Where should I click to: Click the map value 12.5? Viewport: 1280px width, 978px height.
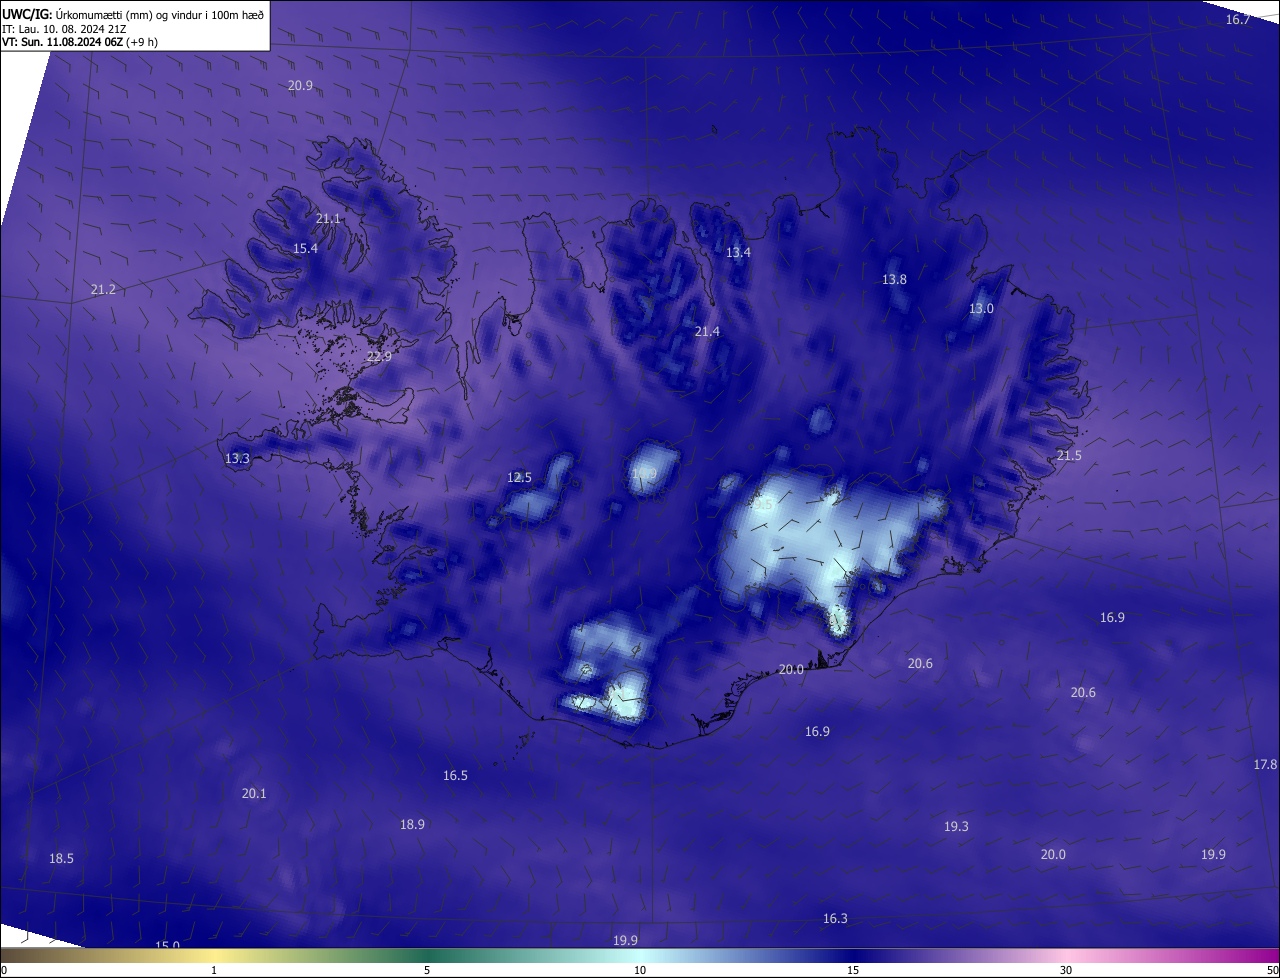pyautogui.click(x=519, y=478)
